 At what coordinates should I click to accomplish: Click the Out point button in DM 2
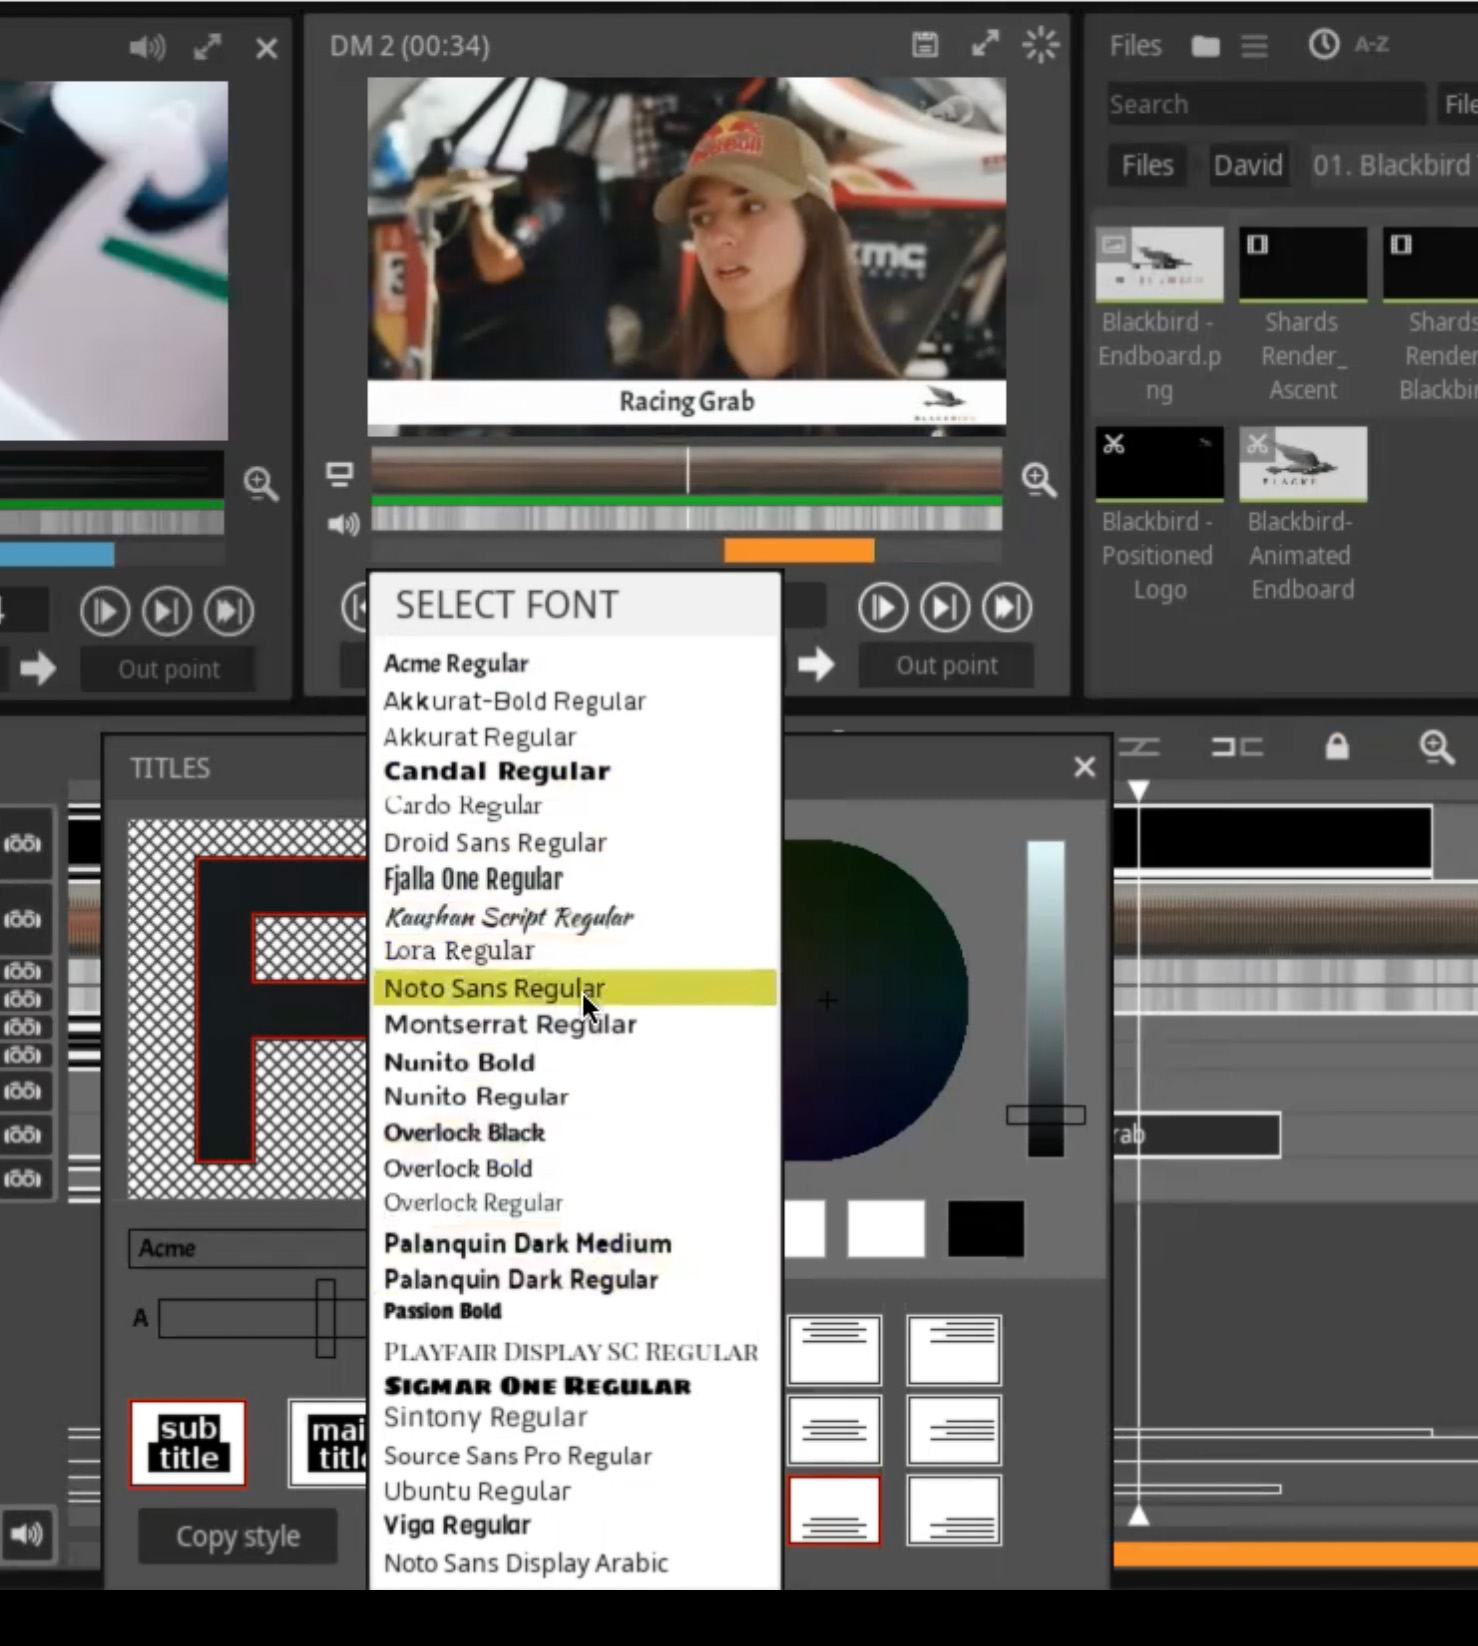pyautogui.click(x=946, y=666)
